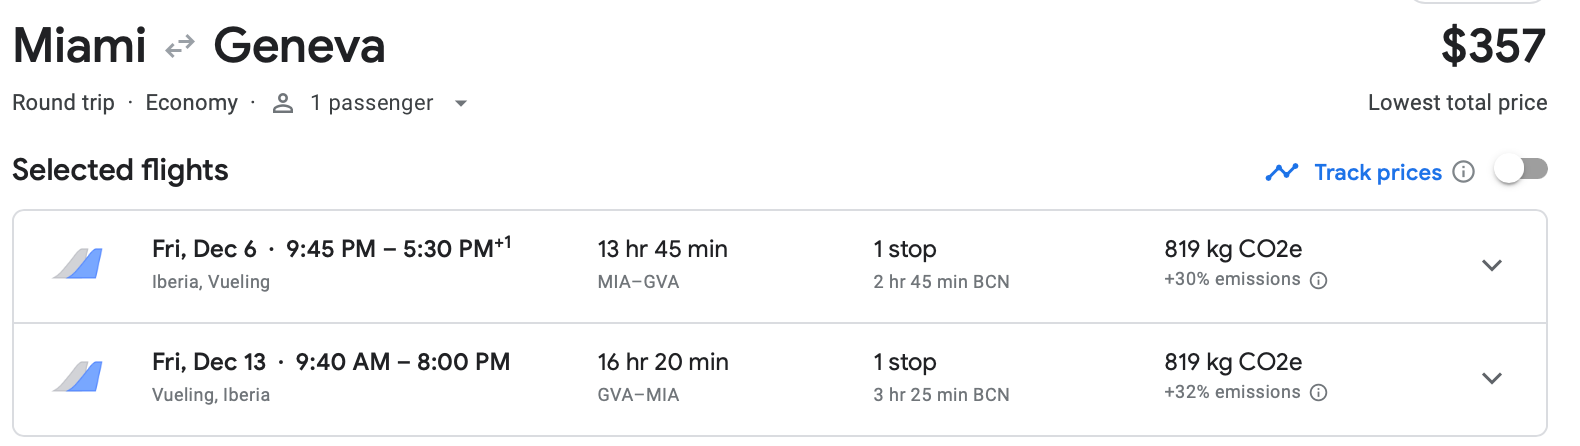The width and height of the screenshot is (1580, 446).
Task: Expand the Fri, Dec 6 flight details
Action: [x=1492, y=265]
